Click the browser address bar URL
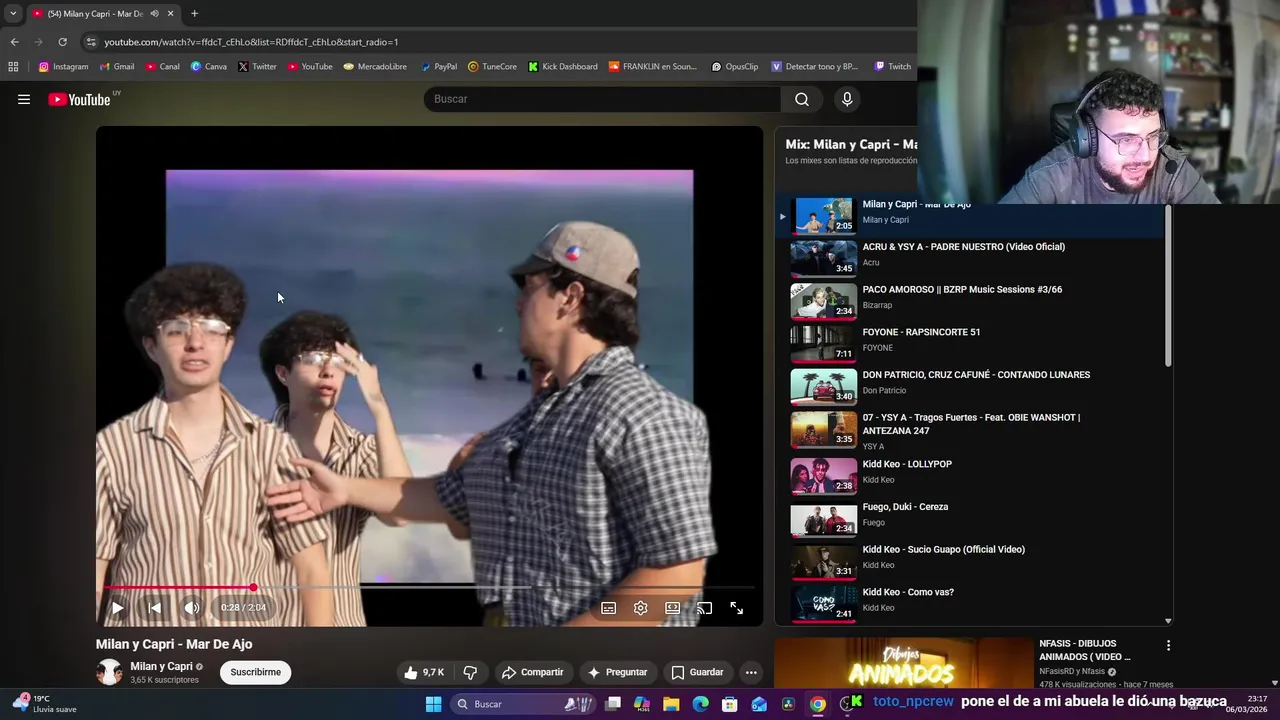The width and height of the screenshot is (1280, 720). pos(251,42)
